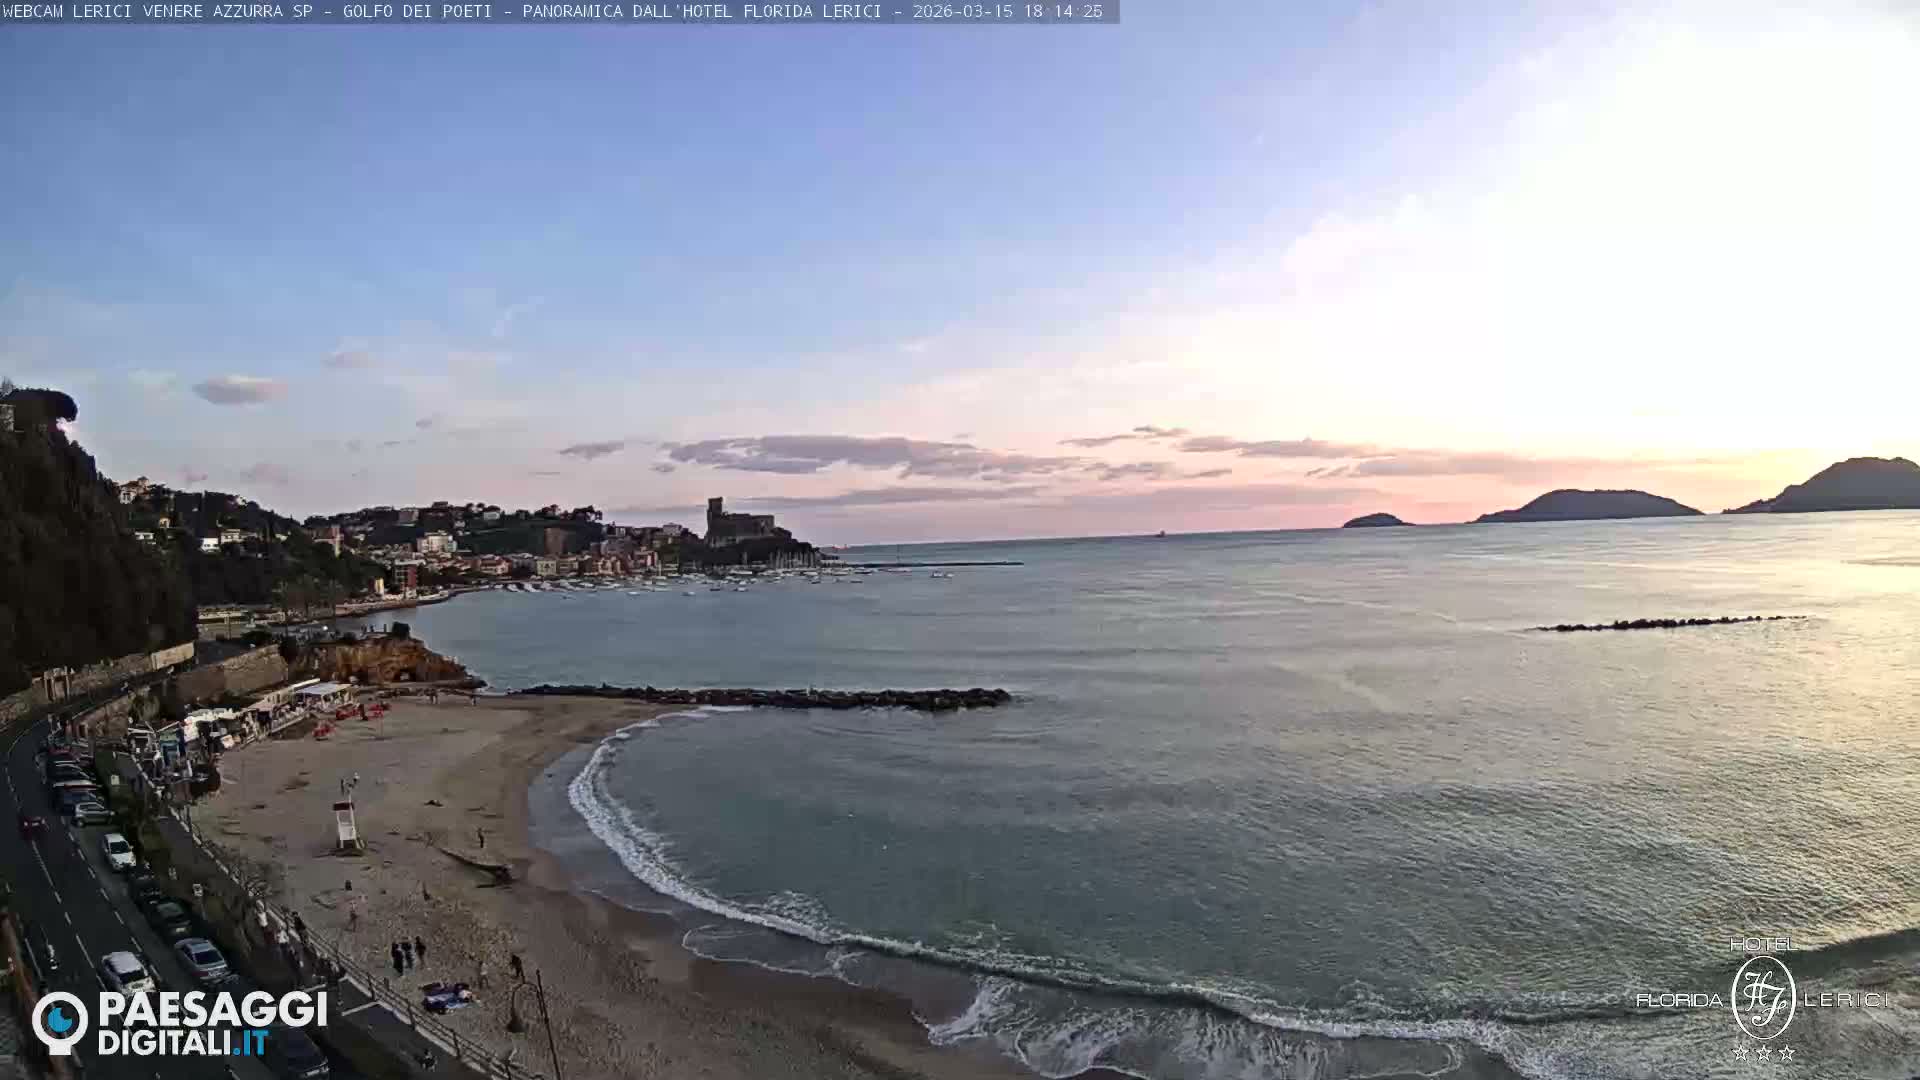Click the Paesaggi Digitali eye logo icon

60,1022
